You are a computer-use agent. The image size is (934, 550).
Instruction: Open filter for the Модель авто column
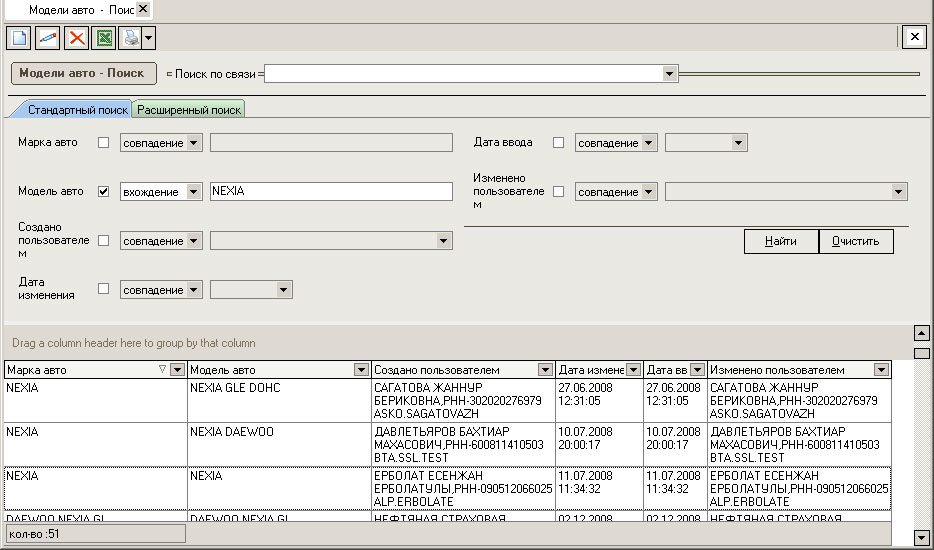(x=361, y=370)
